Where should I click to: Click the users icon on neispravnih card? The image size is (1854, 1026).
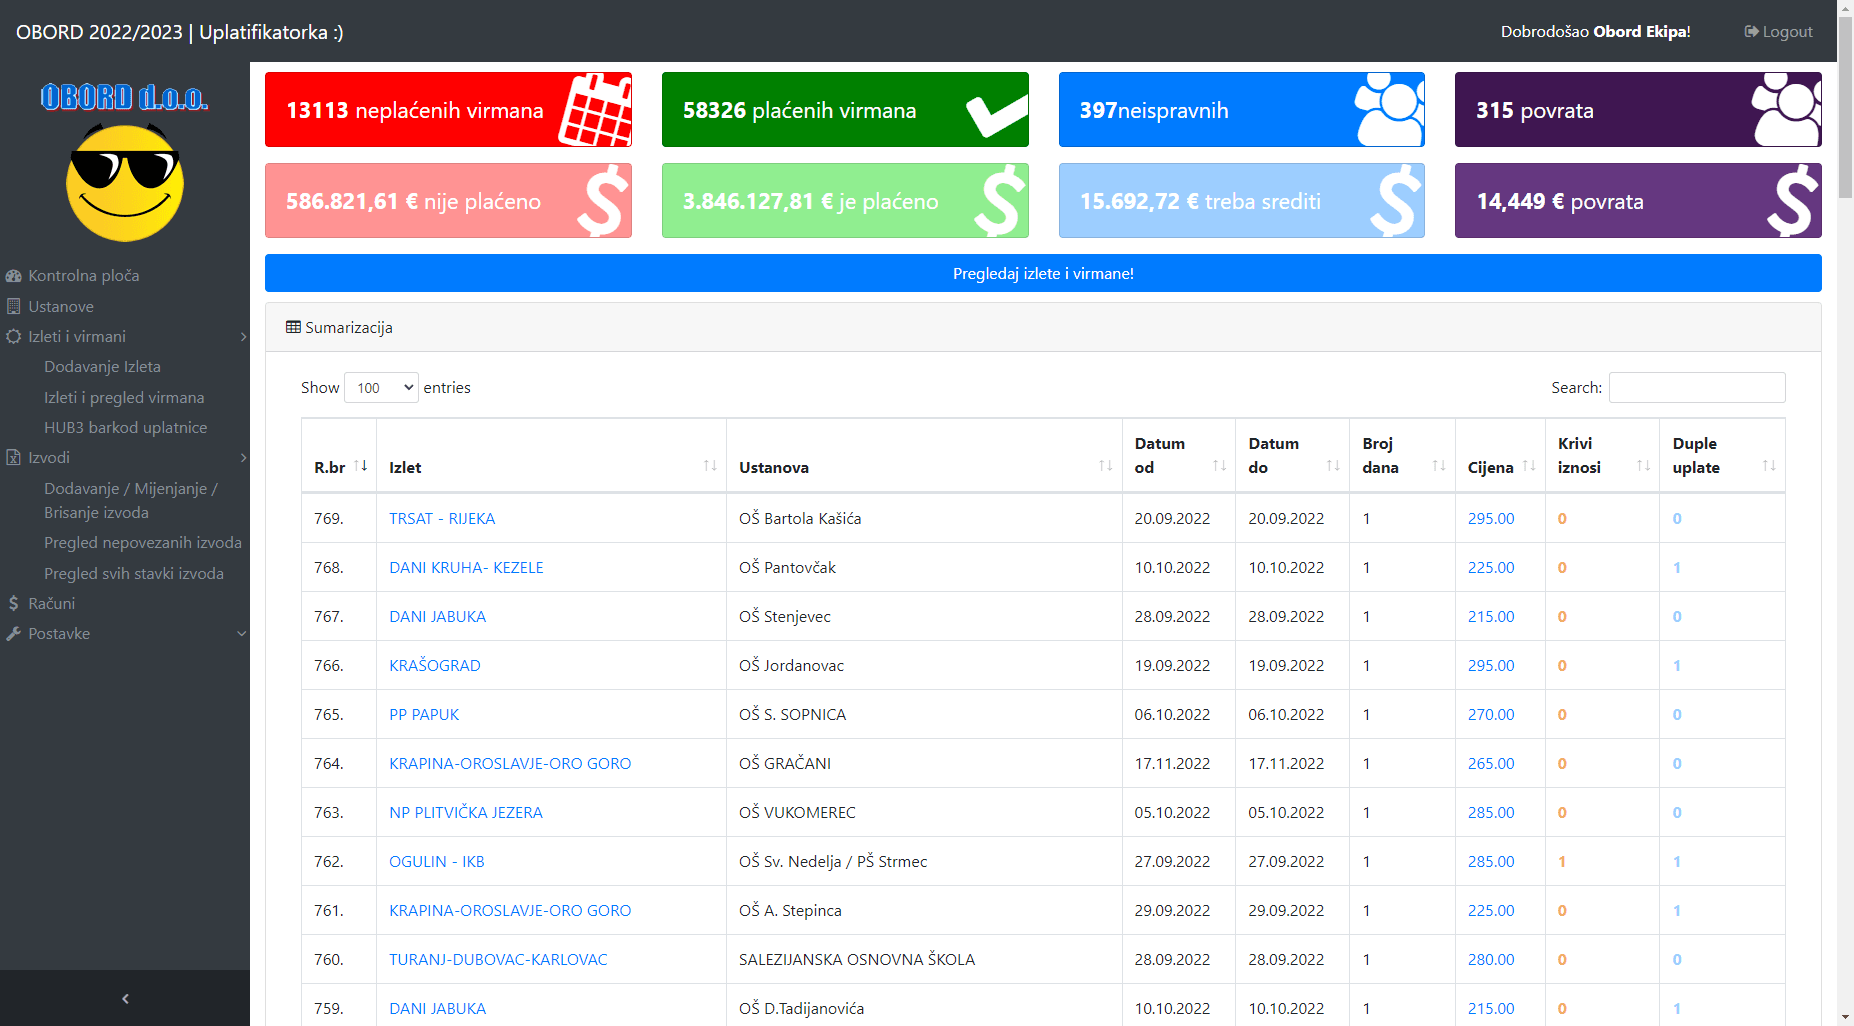click(1389, 110)
